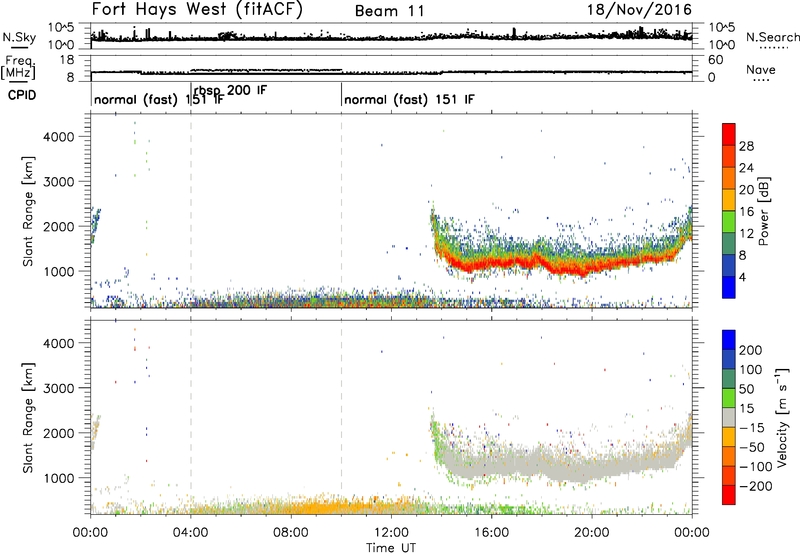Click the dashed 04:00 marker line in power panel

pyautogui.click(x=191, y=211)
